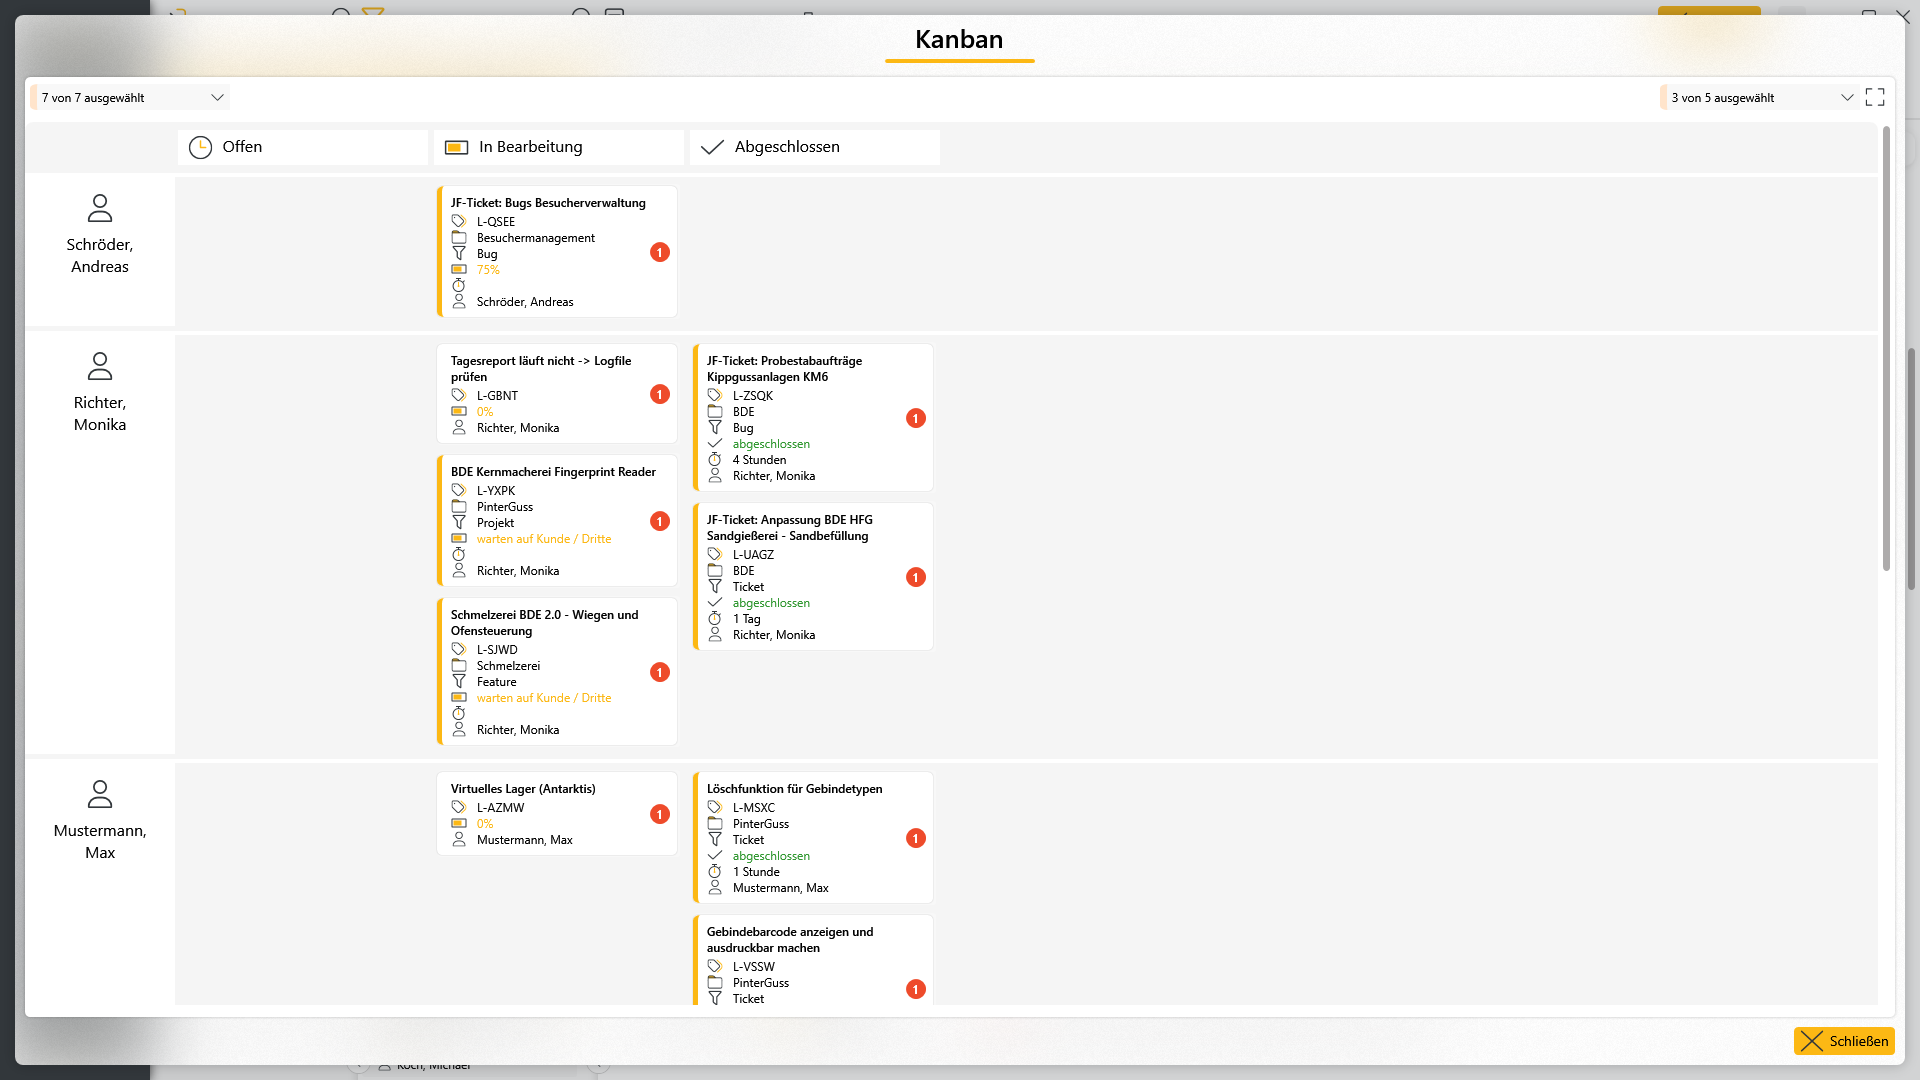Click the tag icon next to L-QSEE
This screenshot has width=1920, height=1080.
(459, 221)
